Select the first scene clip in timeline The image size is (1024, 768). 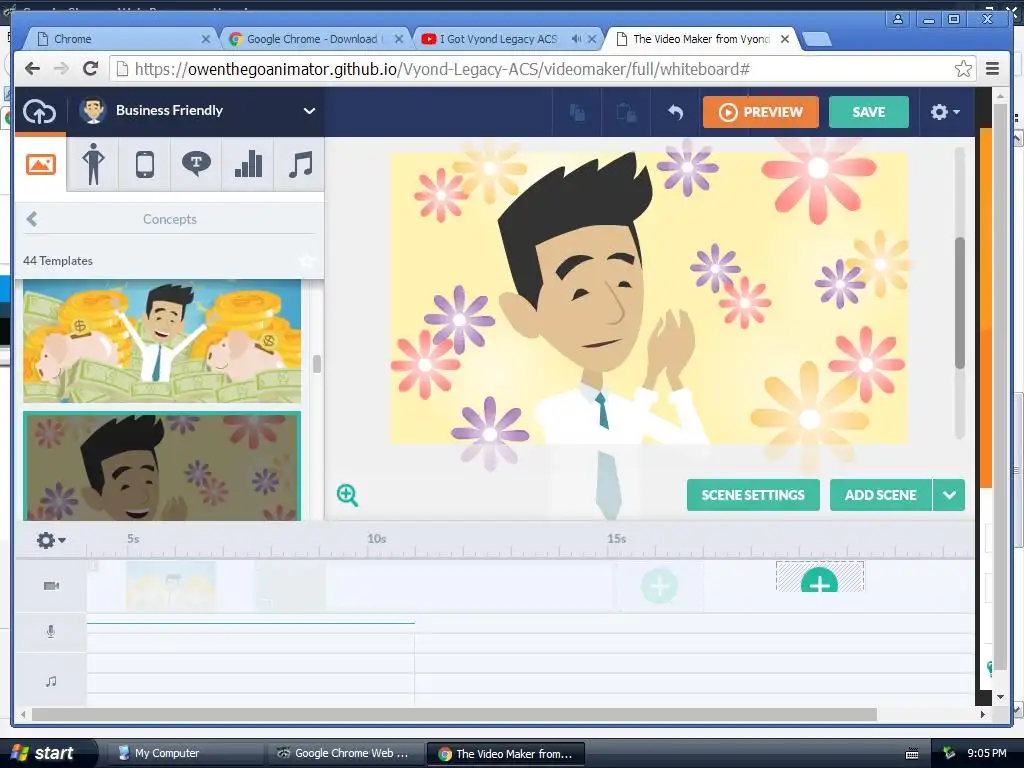[171, 586]
